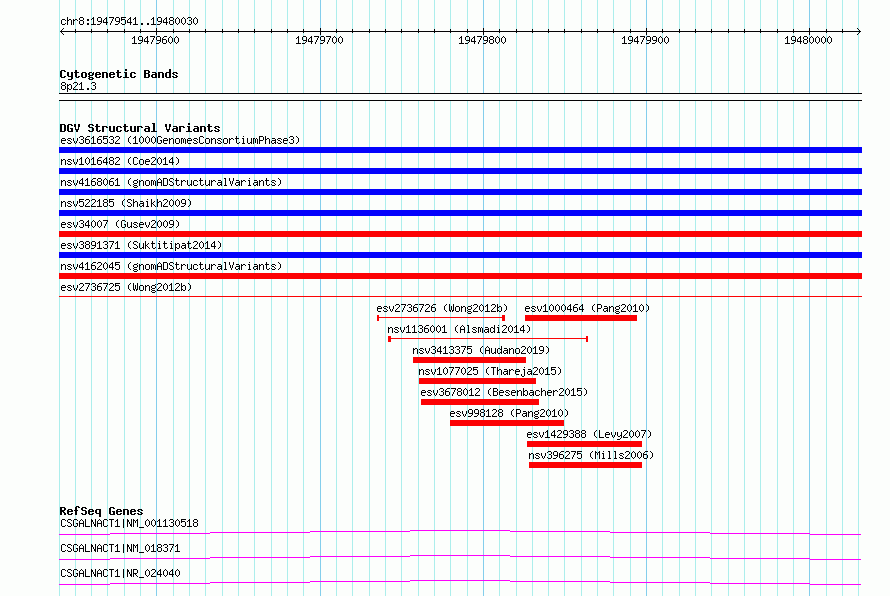Select the red bar under esv1429388
Image resolution: width=890 pixels, height=596 pixels.
(x=585, y=444)
